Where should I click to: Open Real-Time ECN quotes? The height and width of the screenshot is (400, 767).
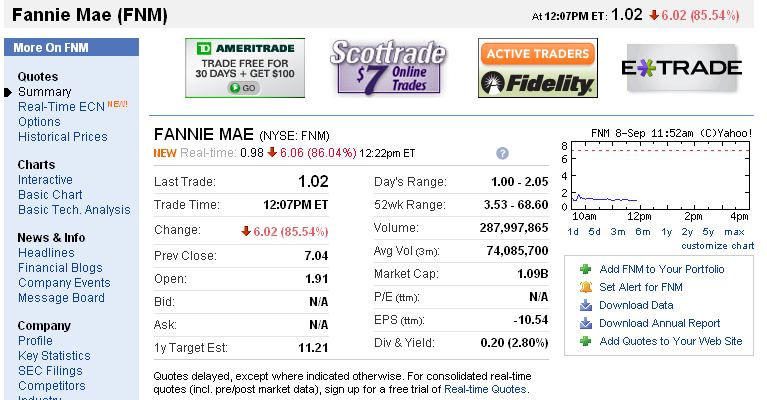61,107
